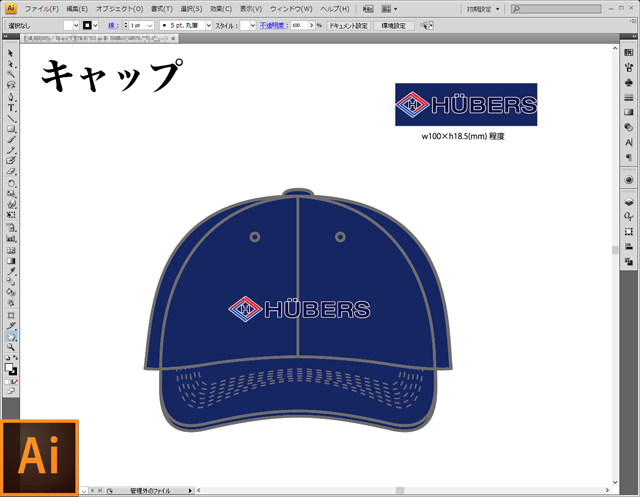Expand the status bar 管理外のファイル arrow

pos(190,490)
